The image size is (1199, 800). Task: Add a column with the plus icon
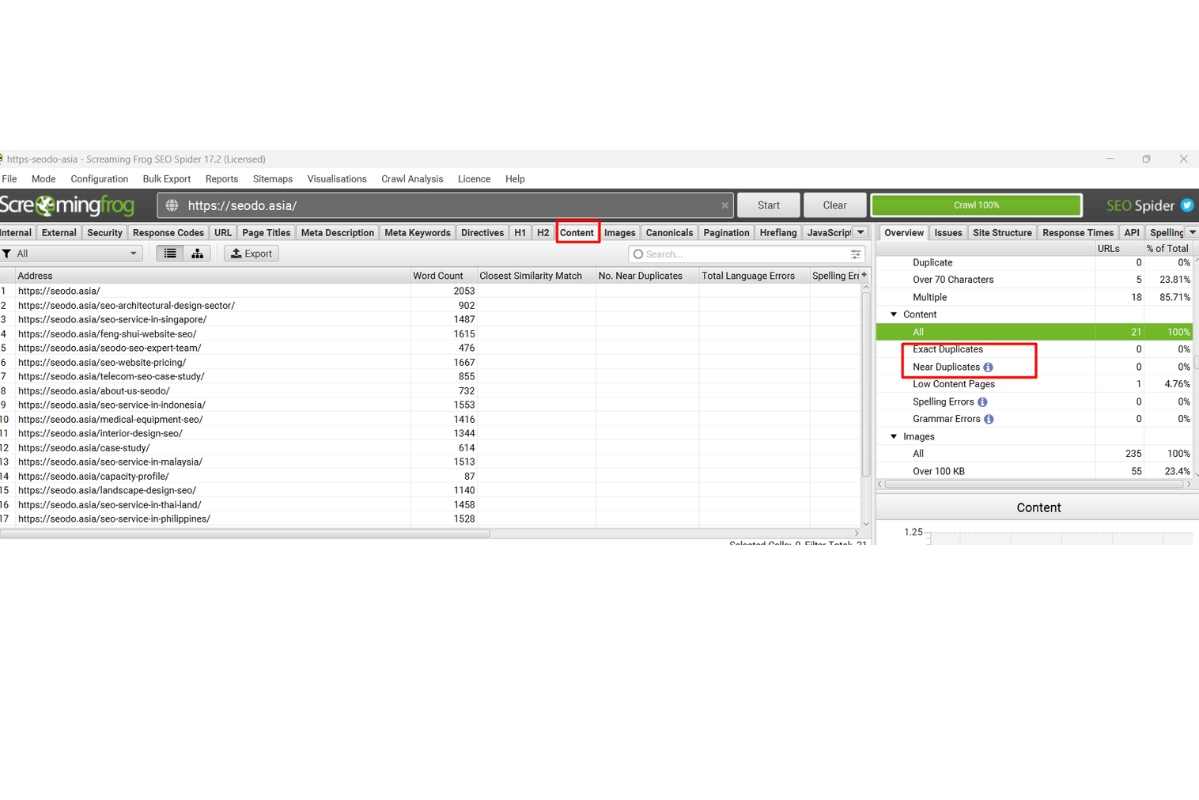coord(864,275)
